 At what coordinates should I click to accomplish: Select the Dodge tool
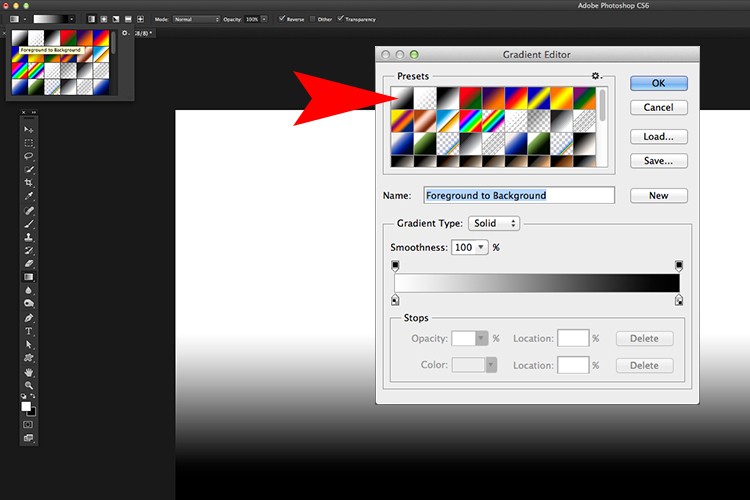[x=29, y=303]
